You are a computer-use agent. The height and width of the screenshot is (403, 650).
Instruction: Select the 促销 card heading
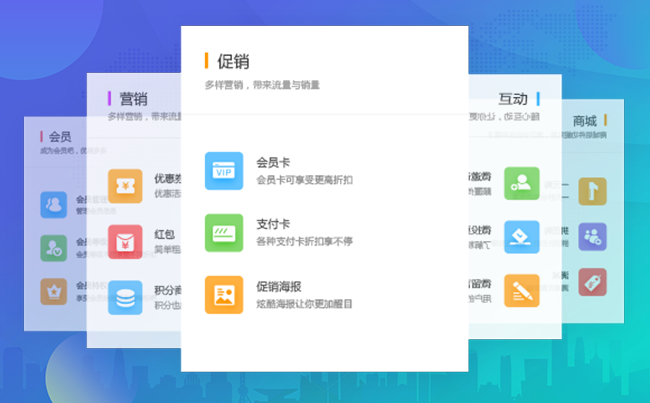point(233,61)
